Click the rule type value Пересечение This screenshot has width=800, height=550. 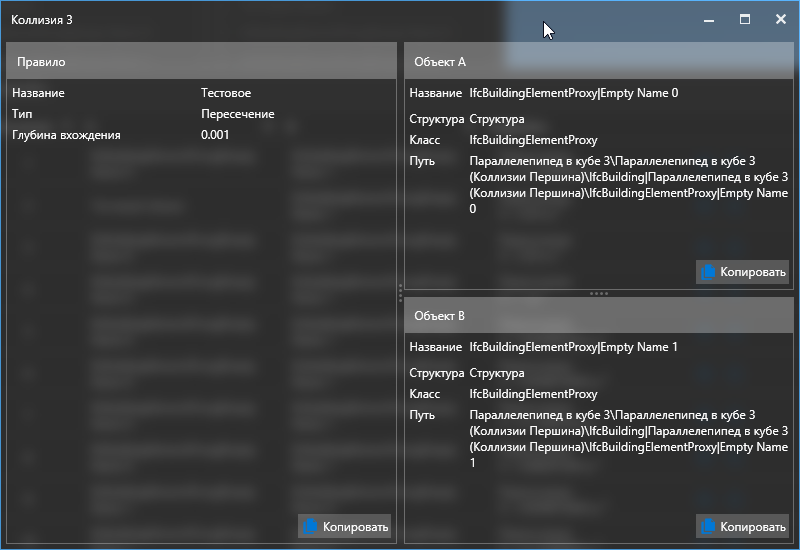pyautogui.click(x=237, y=114)
